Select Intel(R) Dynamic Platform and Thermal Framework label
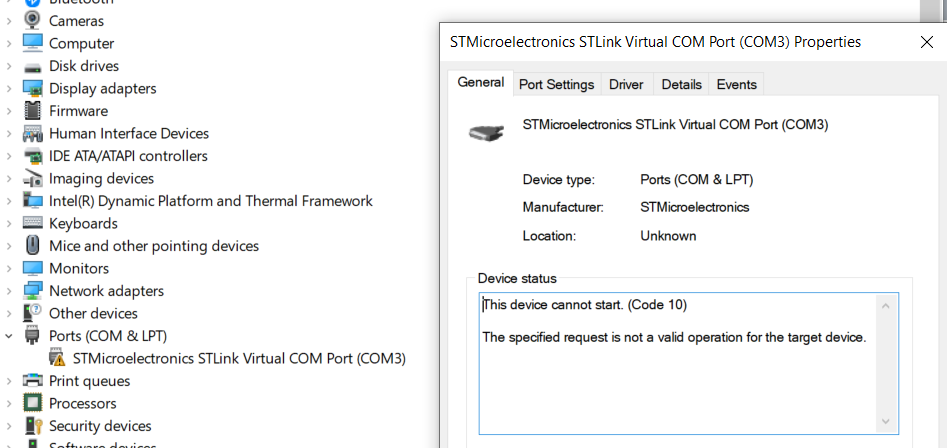 (211, 201)
